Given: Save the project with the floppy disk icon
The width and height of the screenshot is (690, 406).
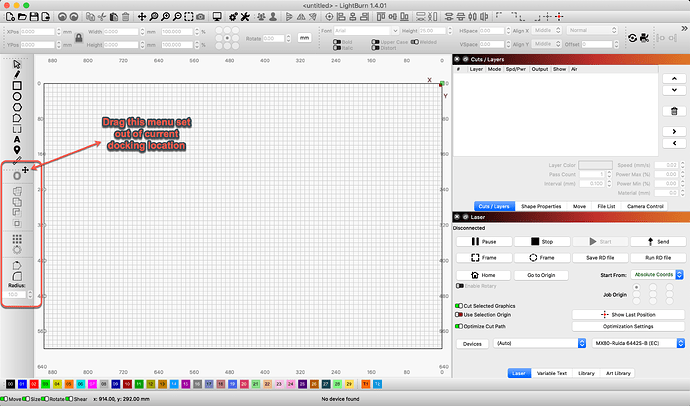Looking at the screenshot, I should click(33, 17).
